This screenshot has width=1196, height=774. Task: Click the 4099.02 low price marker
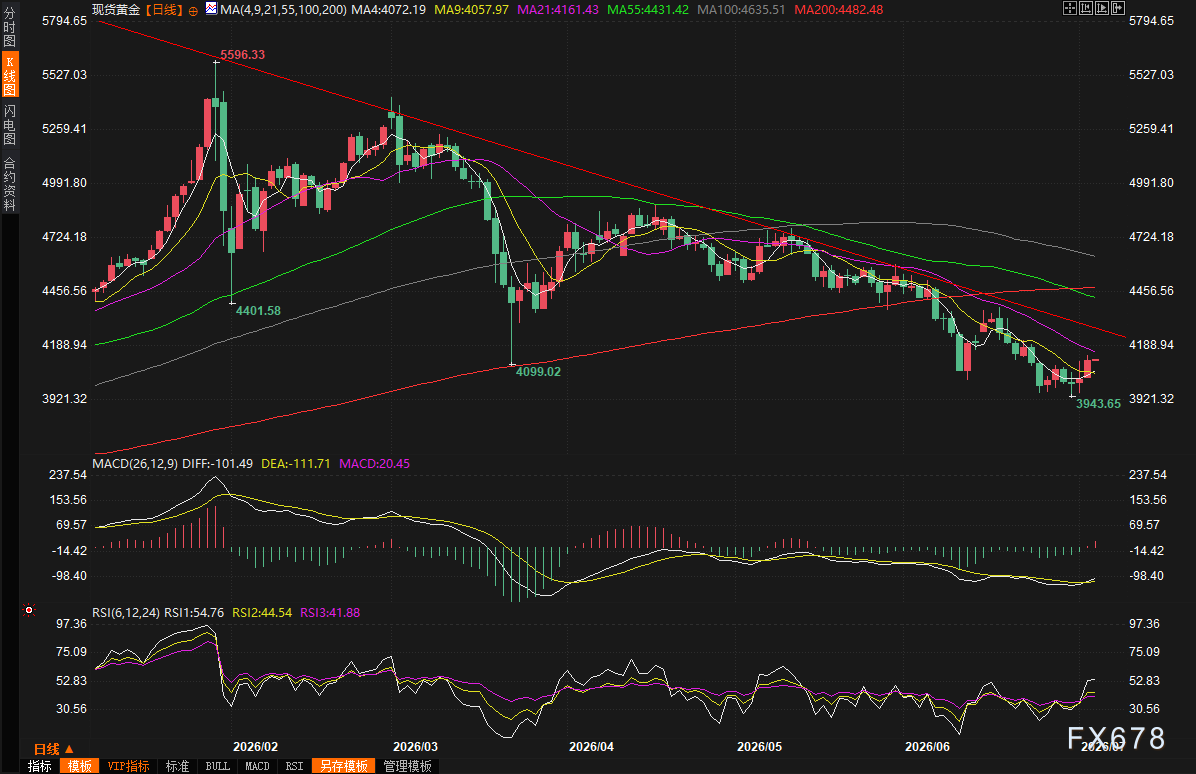pyautogui.click(x=539, y=371)
